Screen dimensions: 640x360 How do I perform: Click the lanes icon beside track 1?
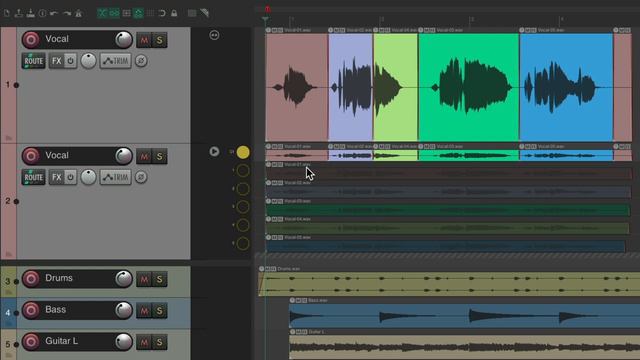click(x=214, y=35)
